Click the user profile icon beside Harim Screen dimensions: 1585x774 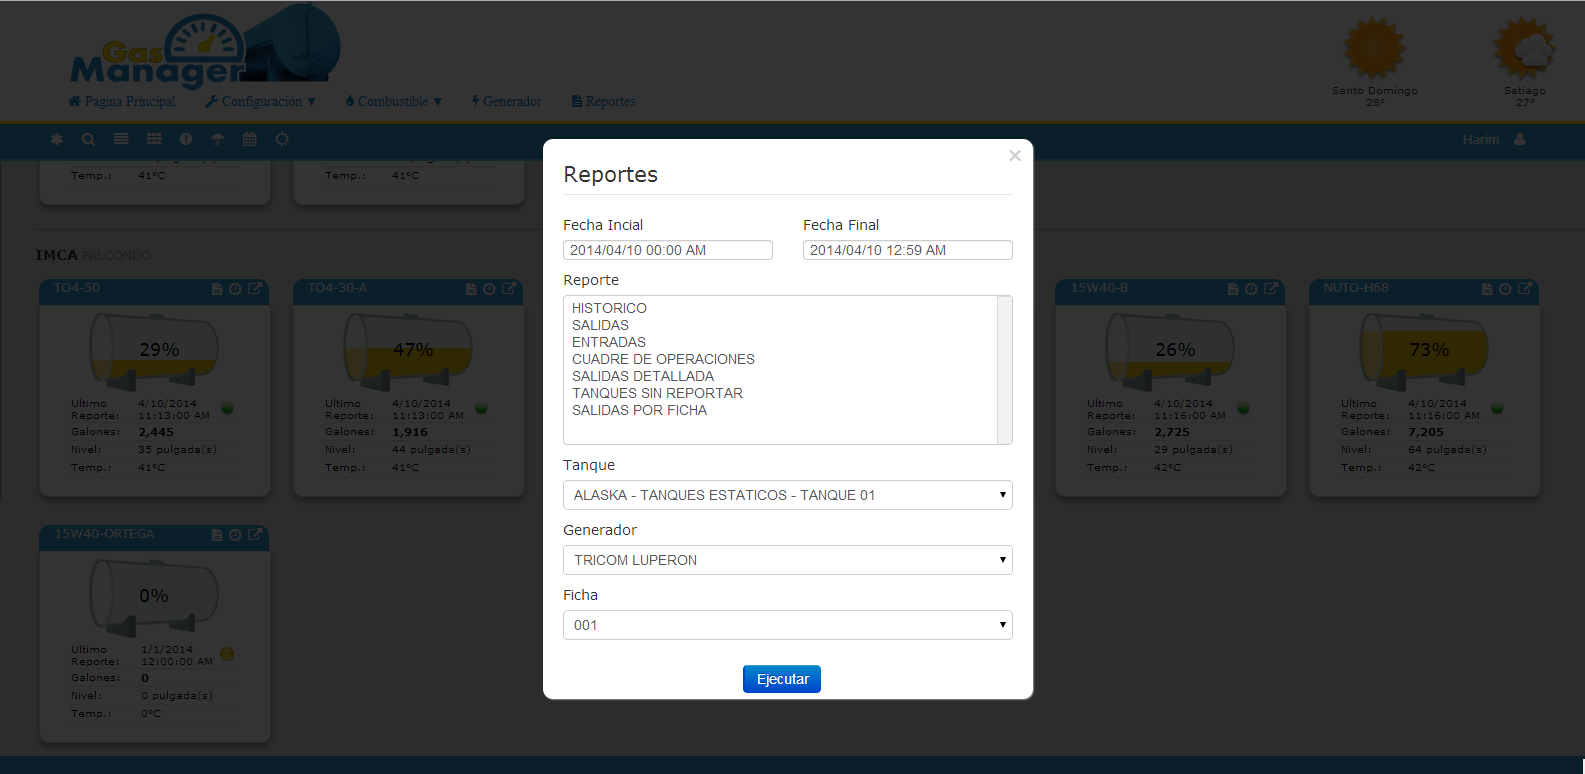(x=1520, y=140)
